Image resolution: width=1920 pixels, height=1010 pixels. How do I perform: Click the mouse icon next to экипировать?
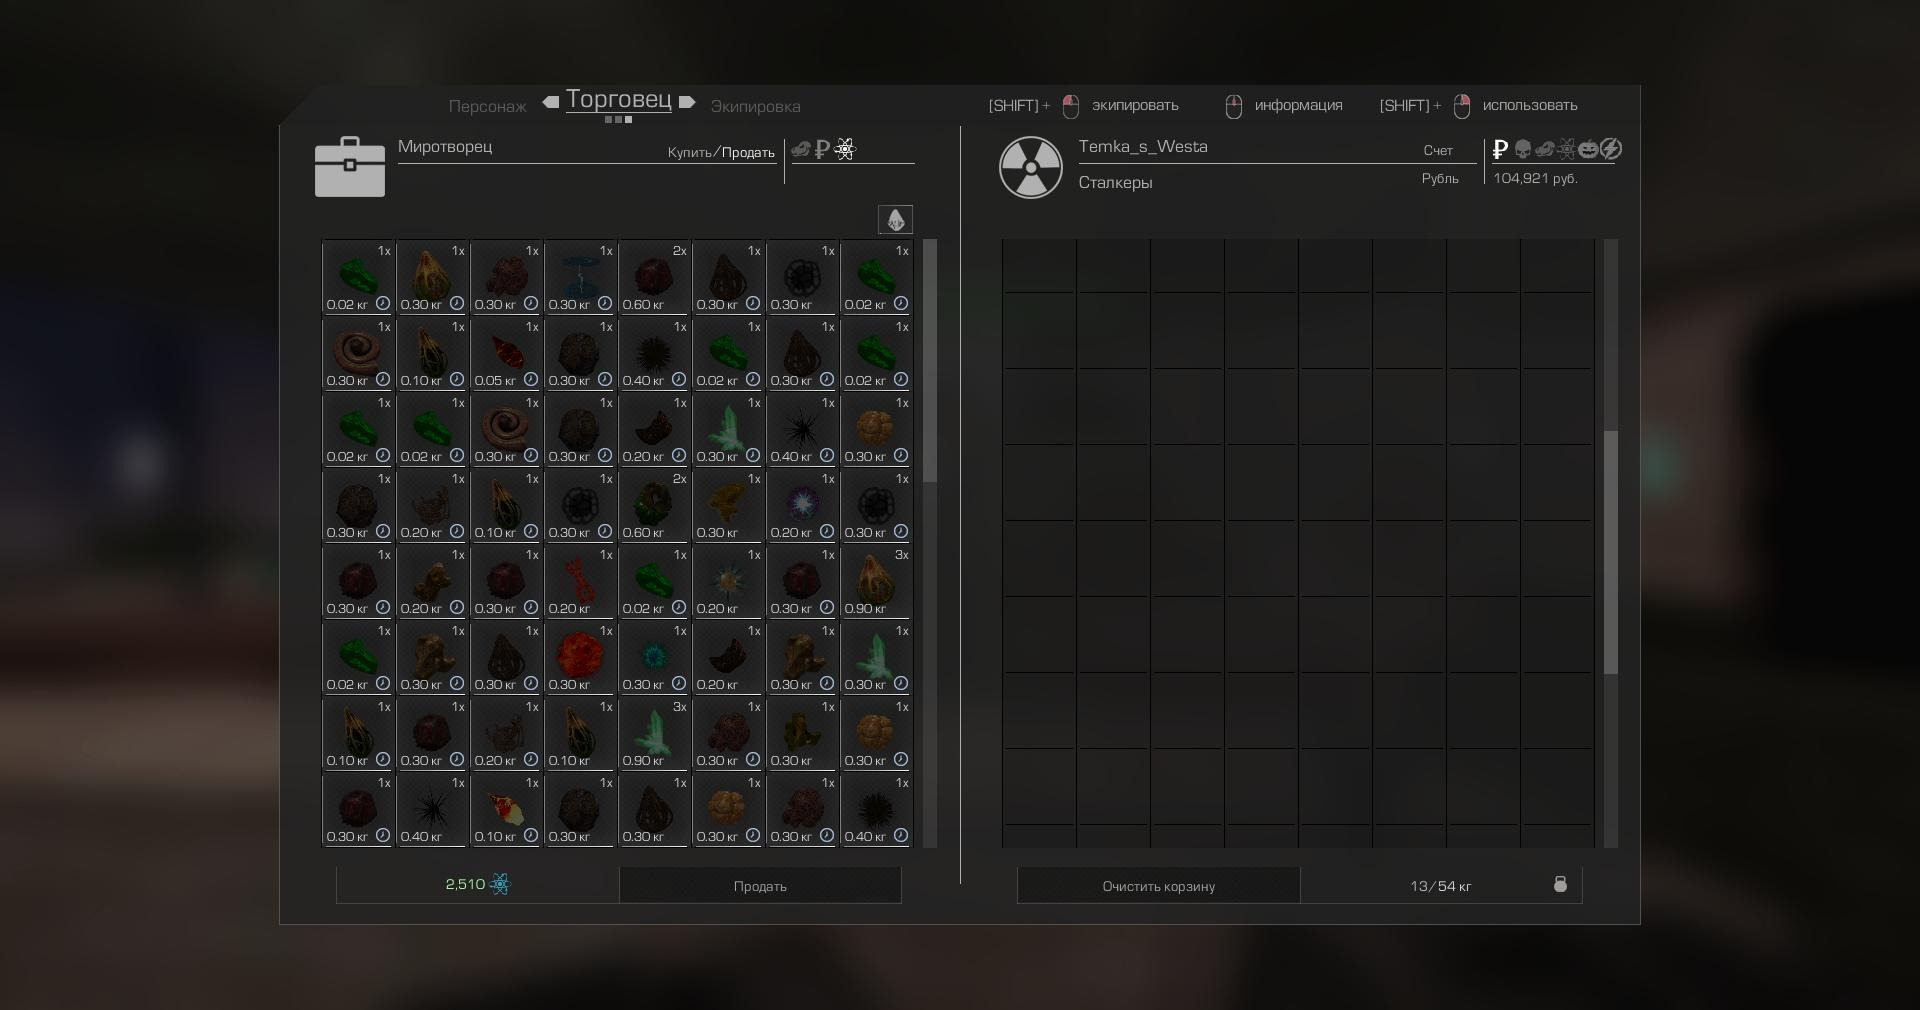click(1071, 106)
